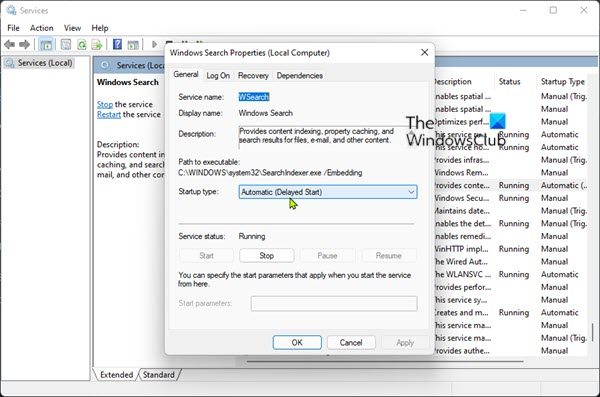Image resolution: width=600 pixels, height=397 pixels.
Task: Click the Description text box in dialog
Action: click(x=324, y=136)
